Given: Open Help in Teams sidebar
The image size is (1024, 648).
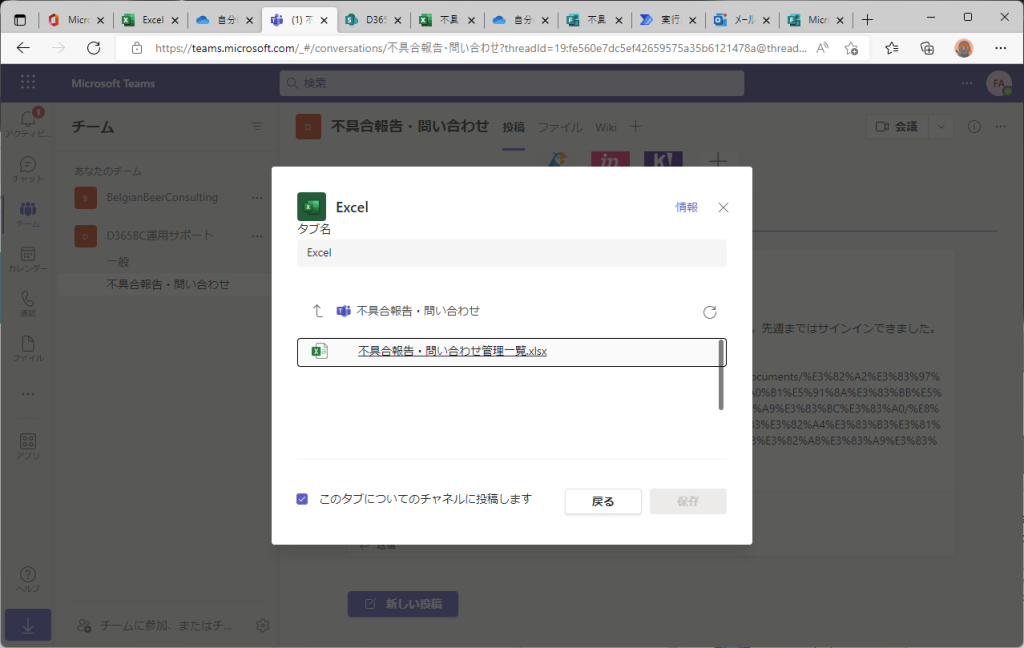Looking at the screenshot, I should tap(27, 579).
